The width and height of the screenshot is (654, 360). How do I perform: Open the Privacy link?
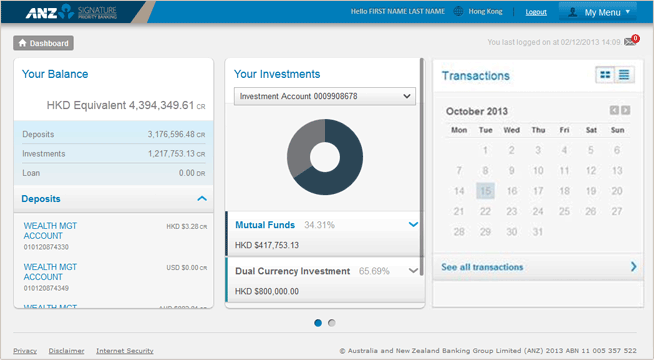(25, 351)
